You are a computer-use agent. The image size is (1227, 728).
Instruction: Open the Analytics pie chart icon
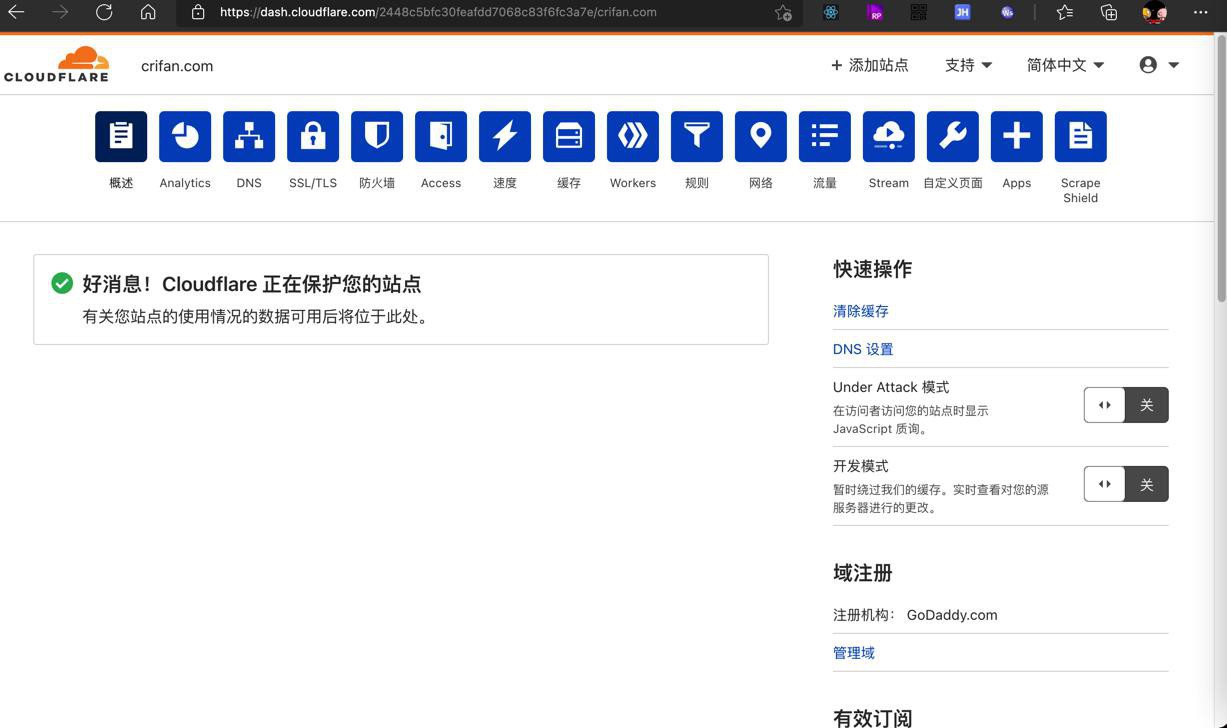(x=185, y=136)
